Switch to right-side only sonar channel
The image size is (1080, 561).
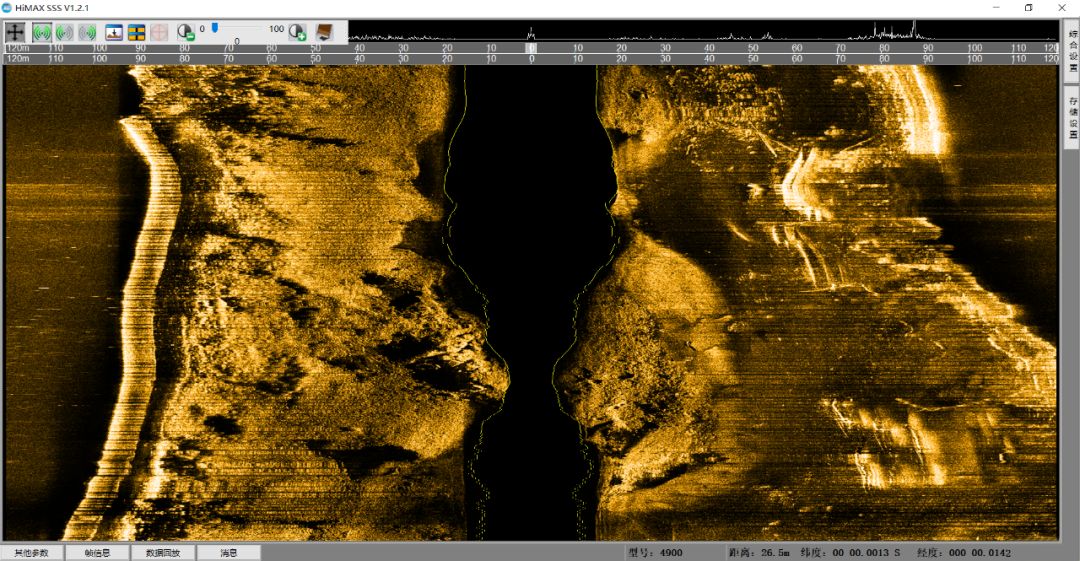click(x=87, y=32)
